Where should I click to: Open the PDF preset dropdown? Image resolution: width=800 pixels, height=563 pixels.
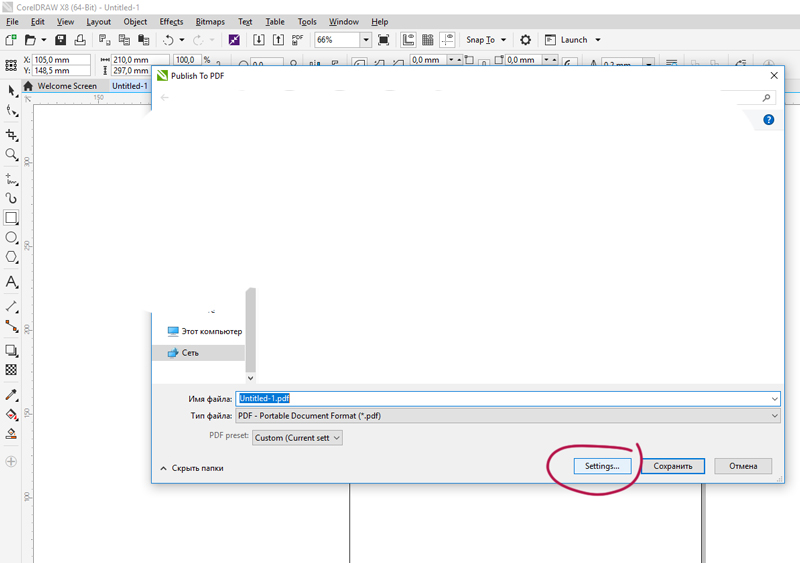(x=297, y=438)
